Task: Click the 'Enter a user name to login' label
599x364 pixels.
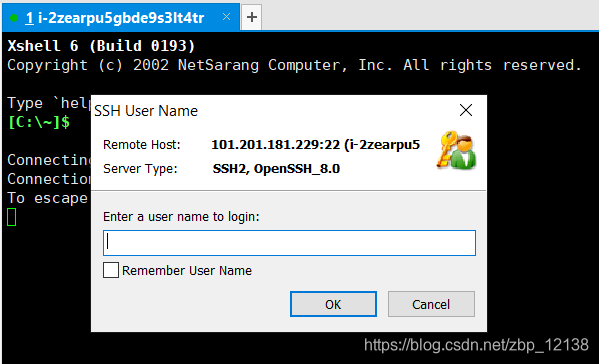Action: pyautogui.click(x=181, y=217)
